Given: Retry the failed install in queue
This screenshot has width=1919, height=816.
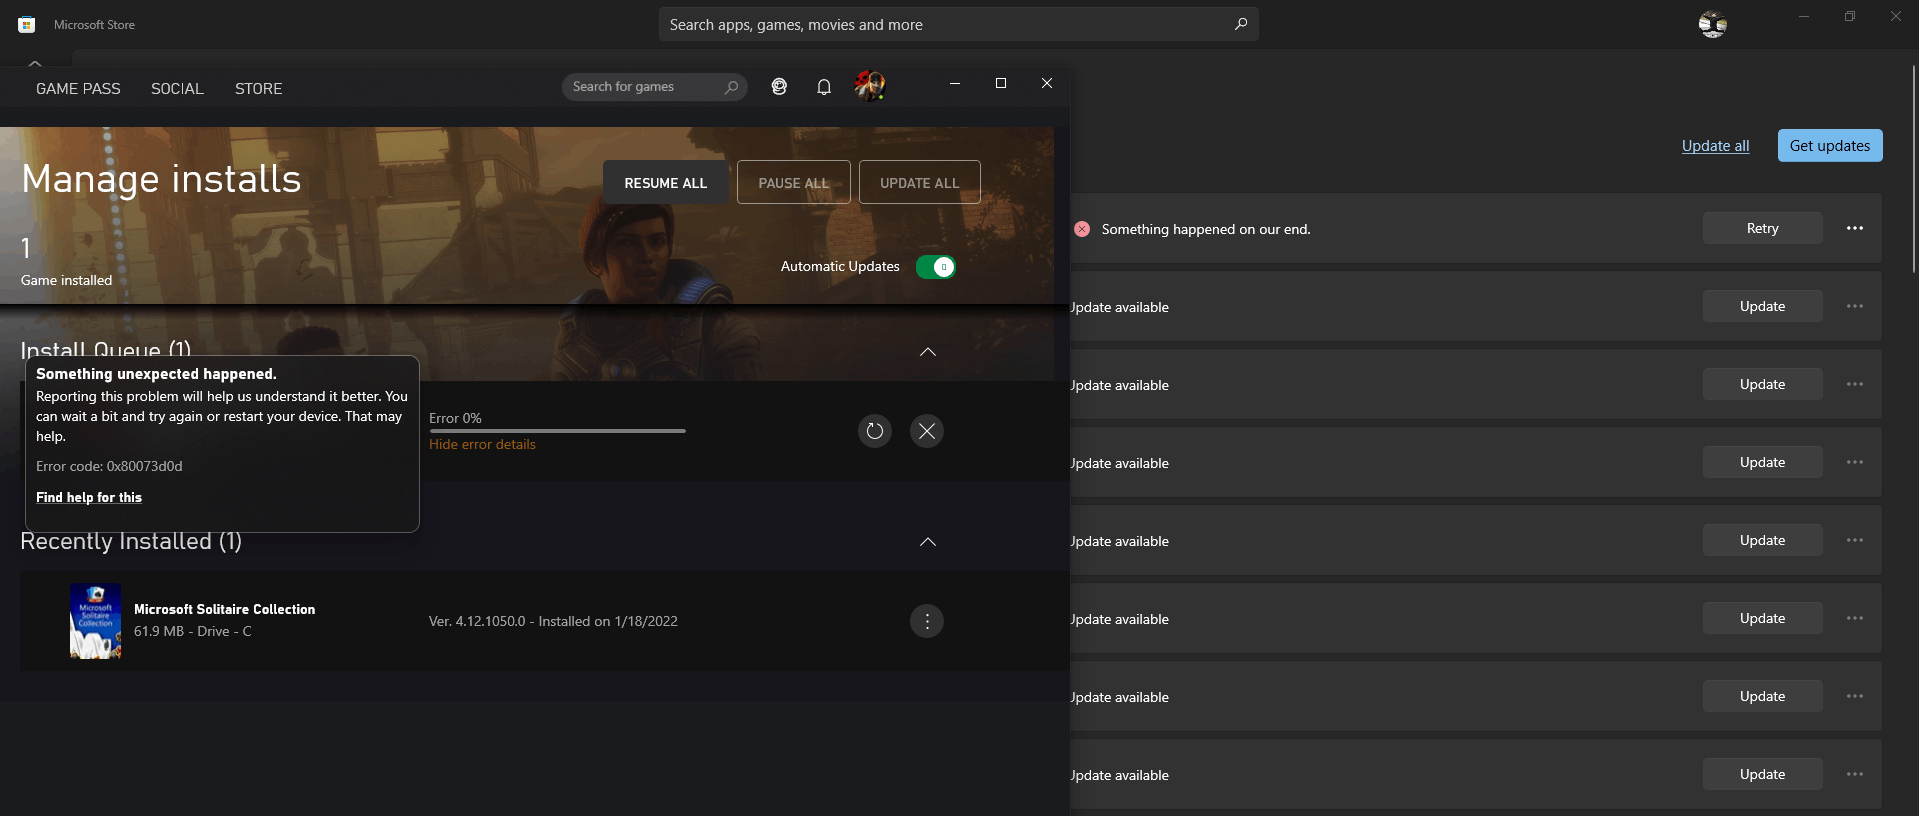Looking at the screenshot, I should pos(875,431).
